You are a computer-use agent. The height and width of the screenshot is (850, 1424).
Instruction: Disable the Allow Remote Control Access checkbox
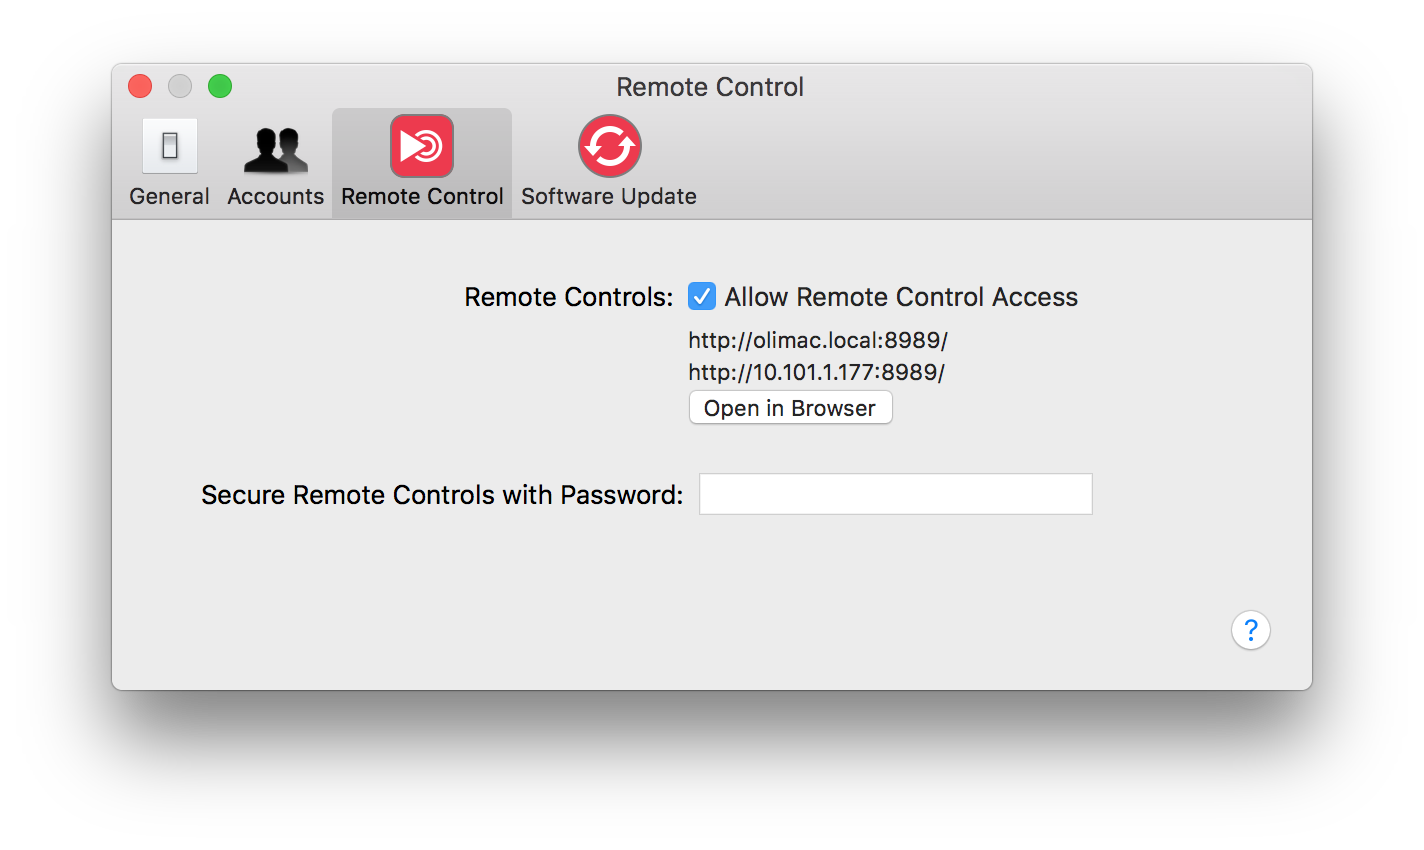point(702,297)
